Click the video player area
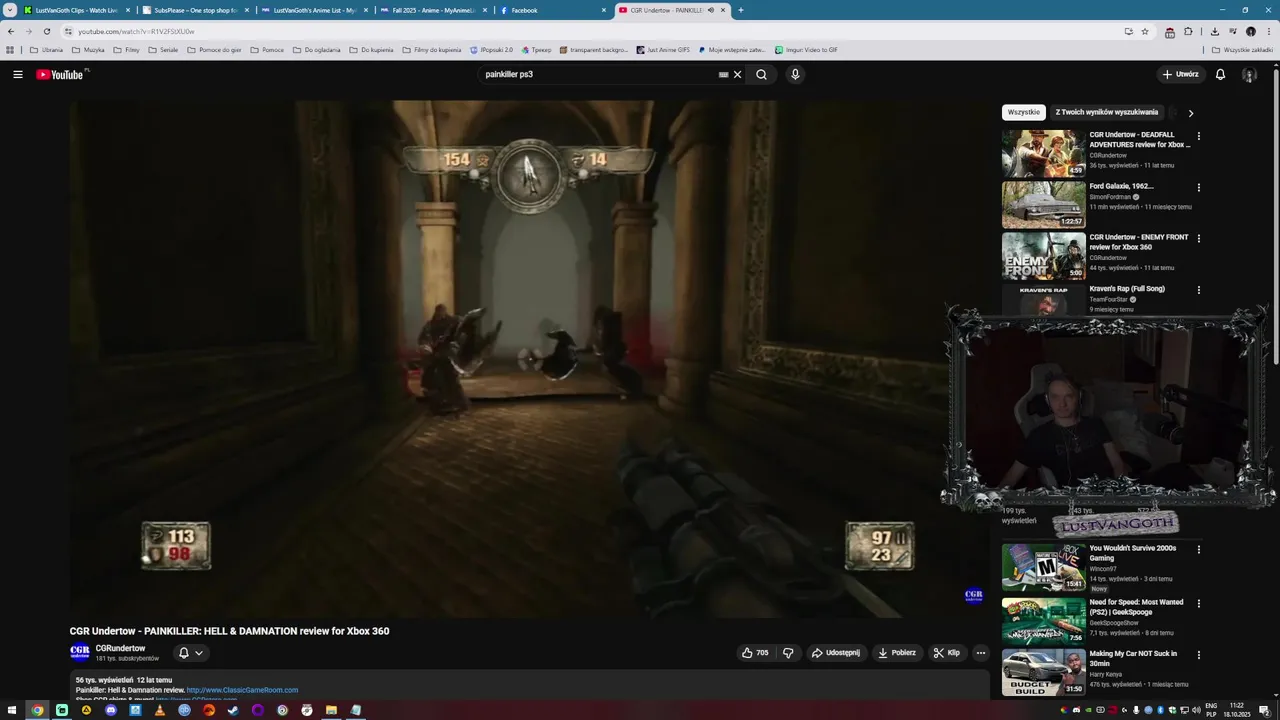Viewport: 1280px width, 720px height. pos(528,359)
